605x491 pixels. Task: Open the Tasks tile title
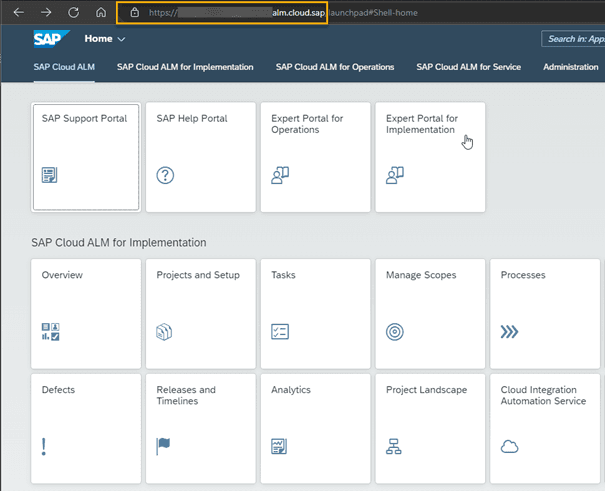tap(283, 275)
